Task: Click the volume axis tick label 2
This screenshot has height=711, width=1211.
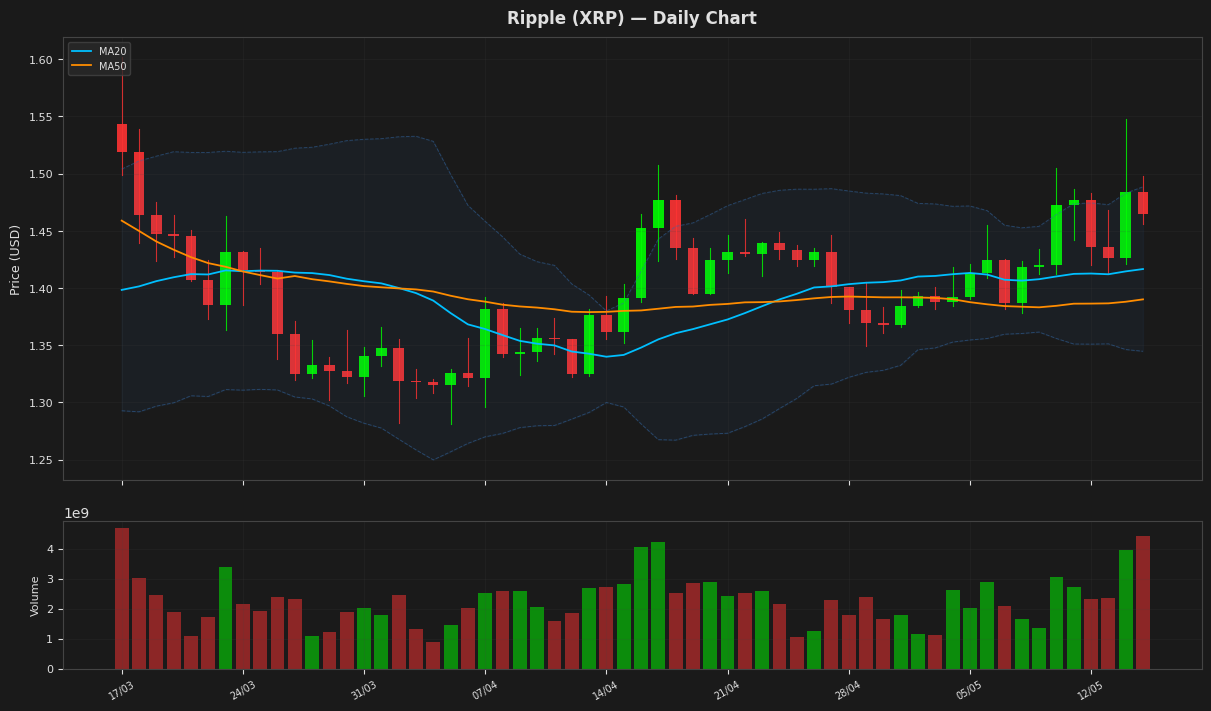Action: [50, 609]
